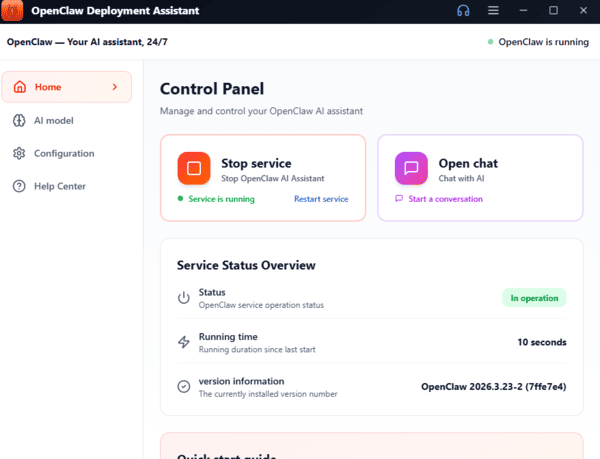Click the lightning Running time icon

(183, 342)
